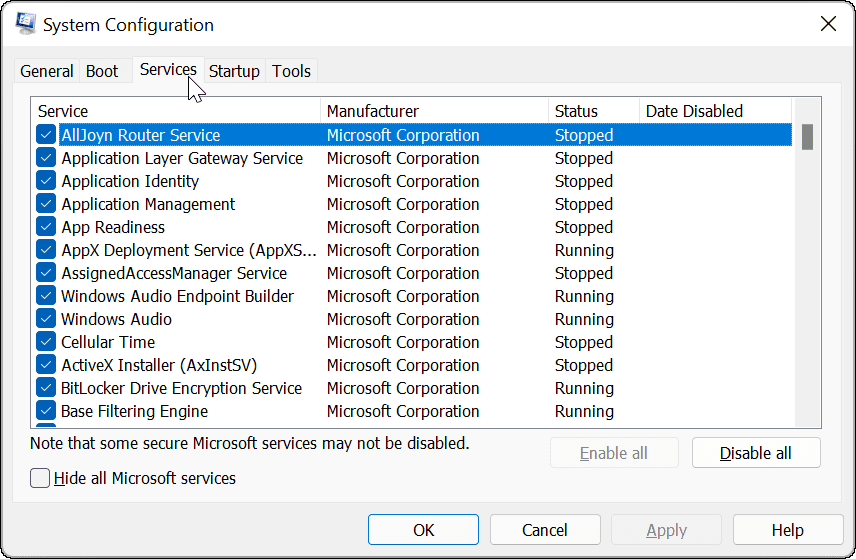
Task: Toggle the Windows Audio service checkbox
Action: click(x=46, y=319)
